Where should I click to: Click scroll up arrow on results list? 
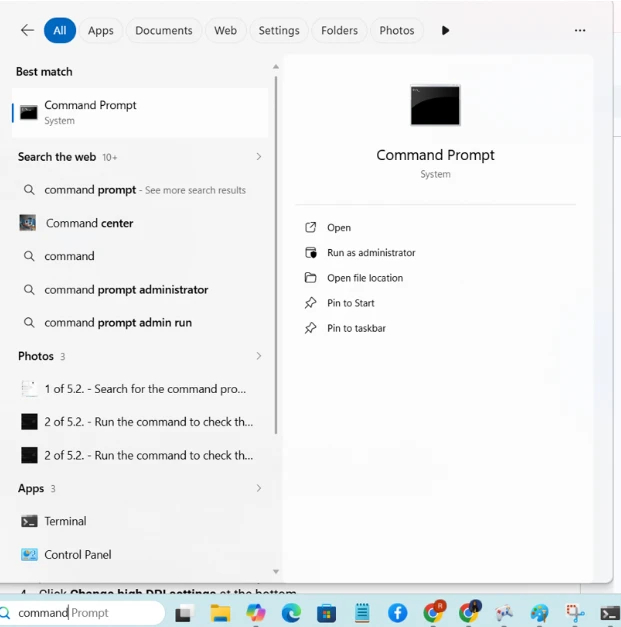[276, 67]
